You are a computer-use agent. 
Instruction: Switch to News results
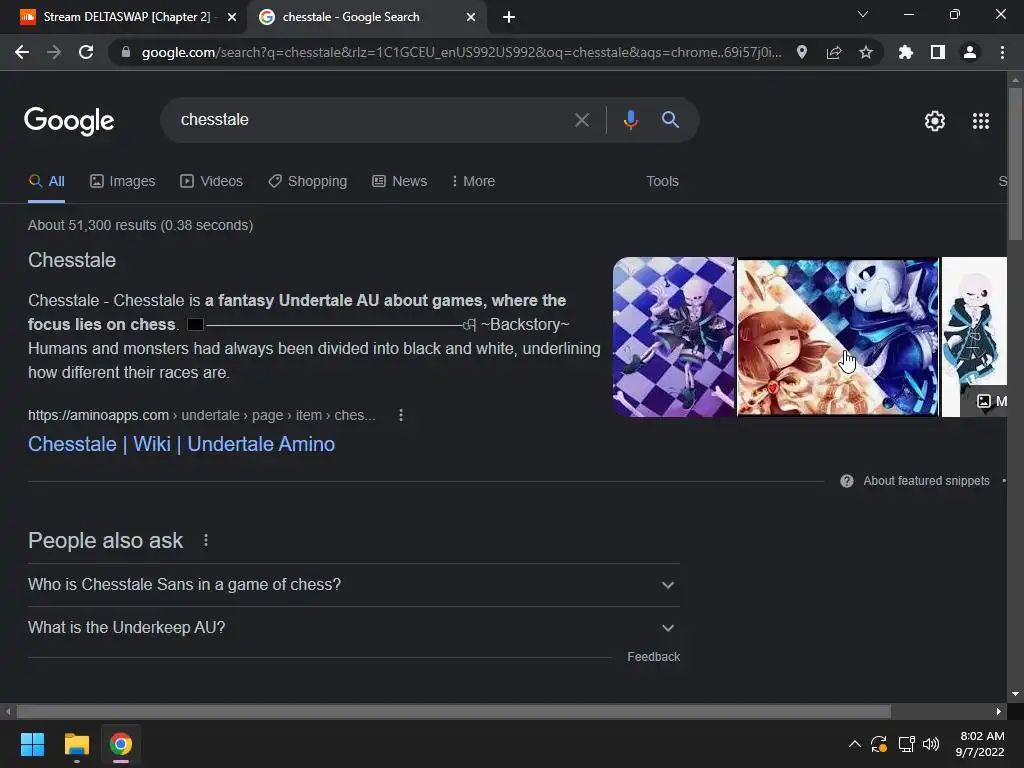(400, 181)
